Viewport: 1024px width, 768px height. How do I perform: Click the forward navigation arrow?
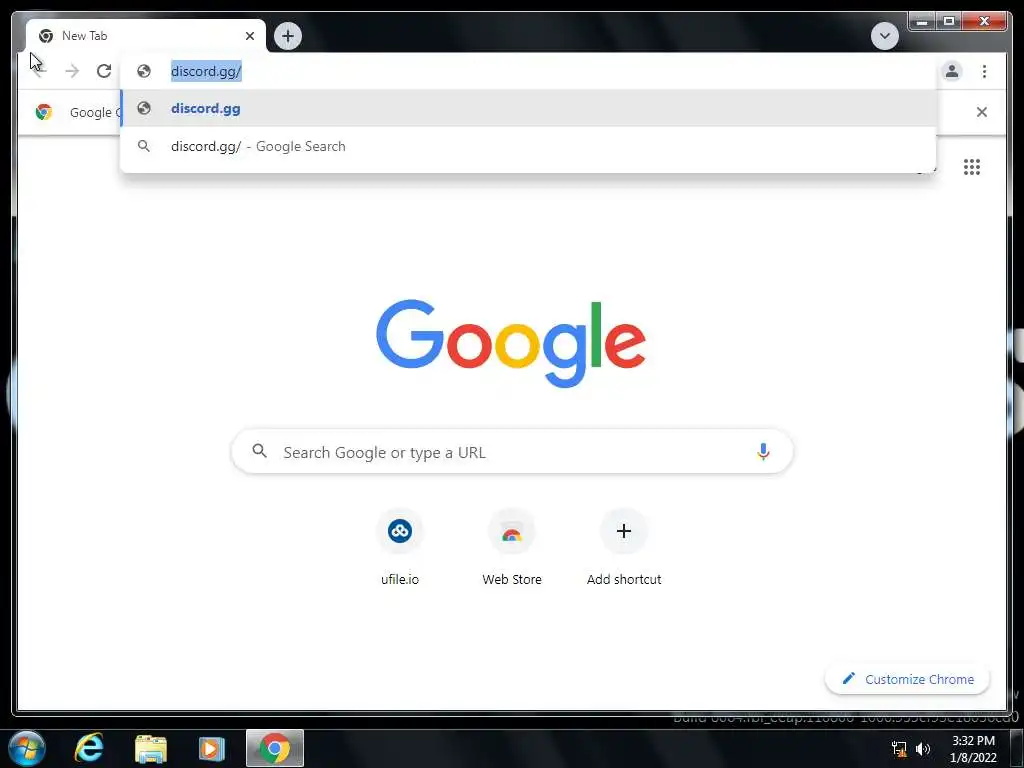tap(72, 71)
